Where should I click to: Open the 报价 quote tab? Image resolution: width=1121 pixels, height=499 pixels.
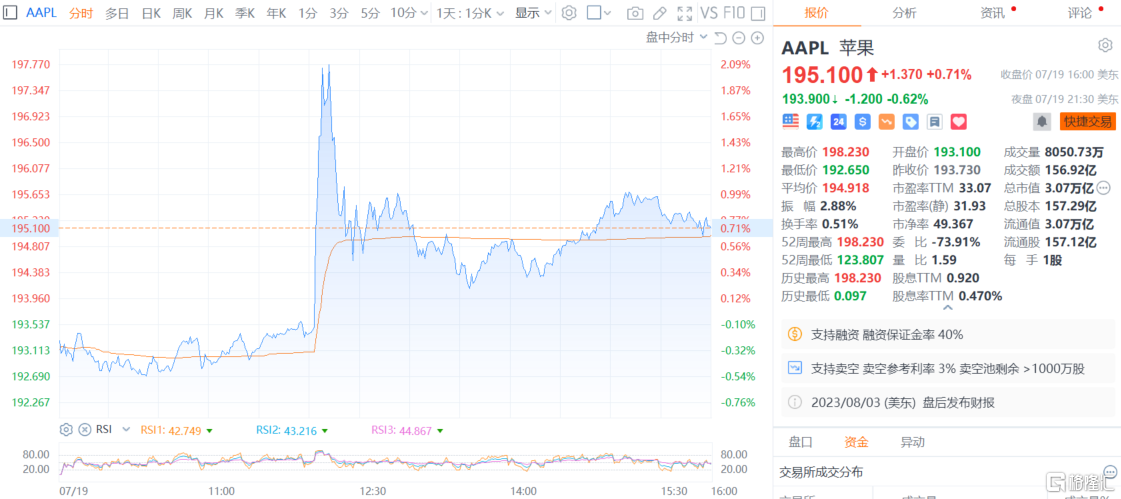(x=817, y=12)
